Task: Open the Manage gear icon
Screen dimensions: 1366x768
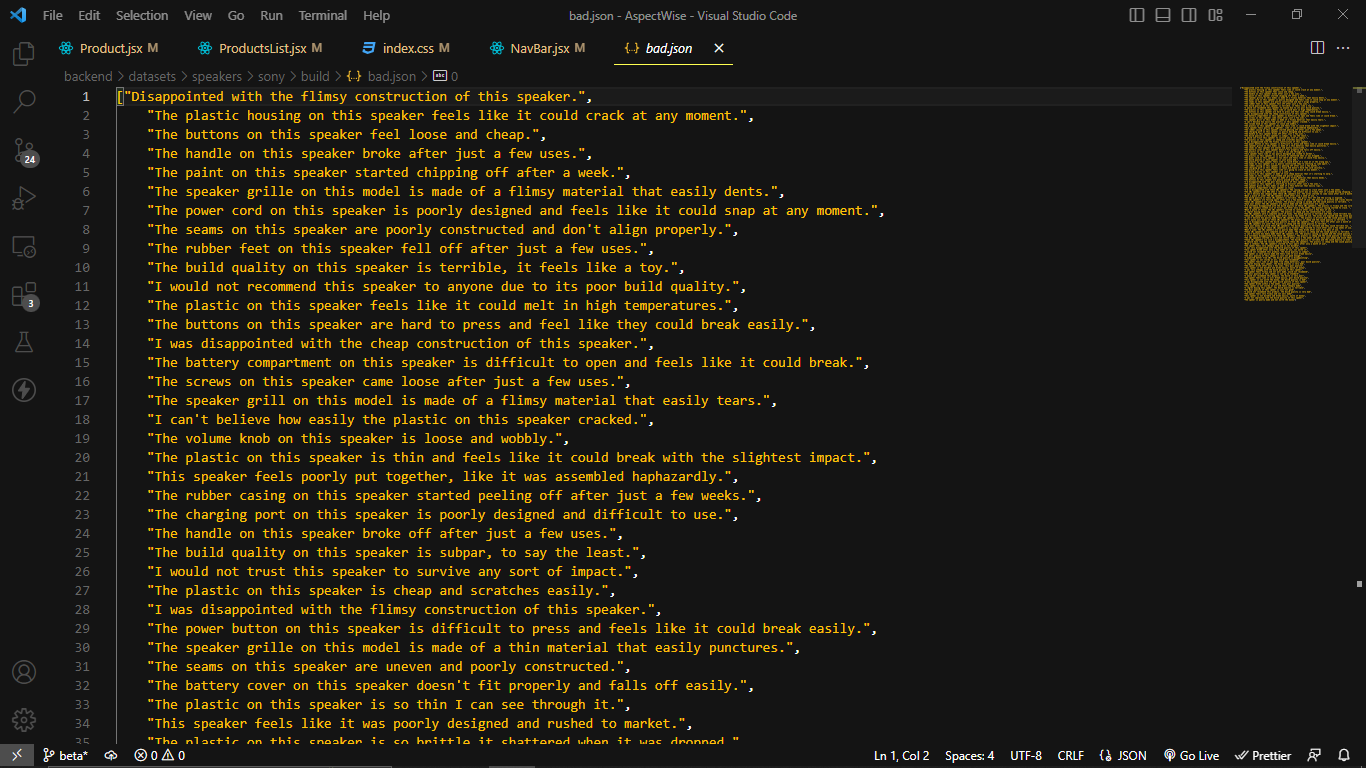Action: tap(24, 720)
